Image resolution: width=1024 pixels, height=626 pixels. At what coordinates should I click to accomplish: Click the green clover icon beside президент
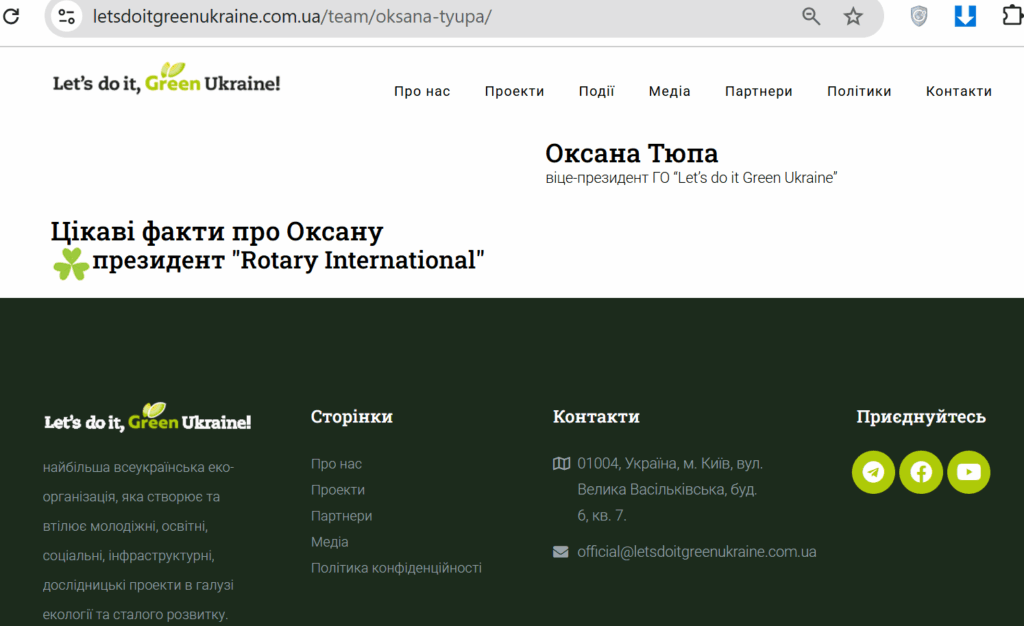tap(71, 263)
